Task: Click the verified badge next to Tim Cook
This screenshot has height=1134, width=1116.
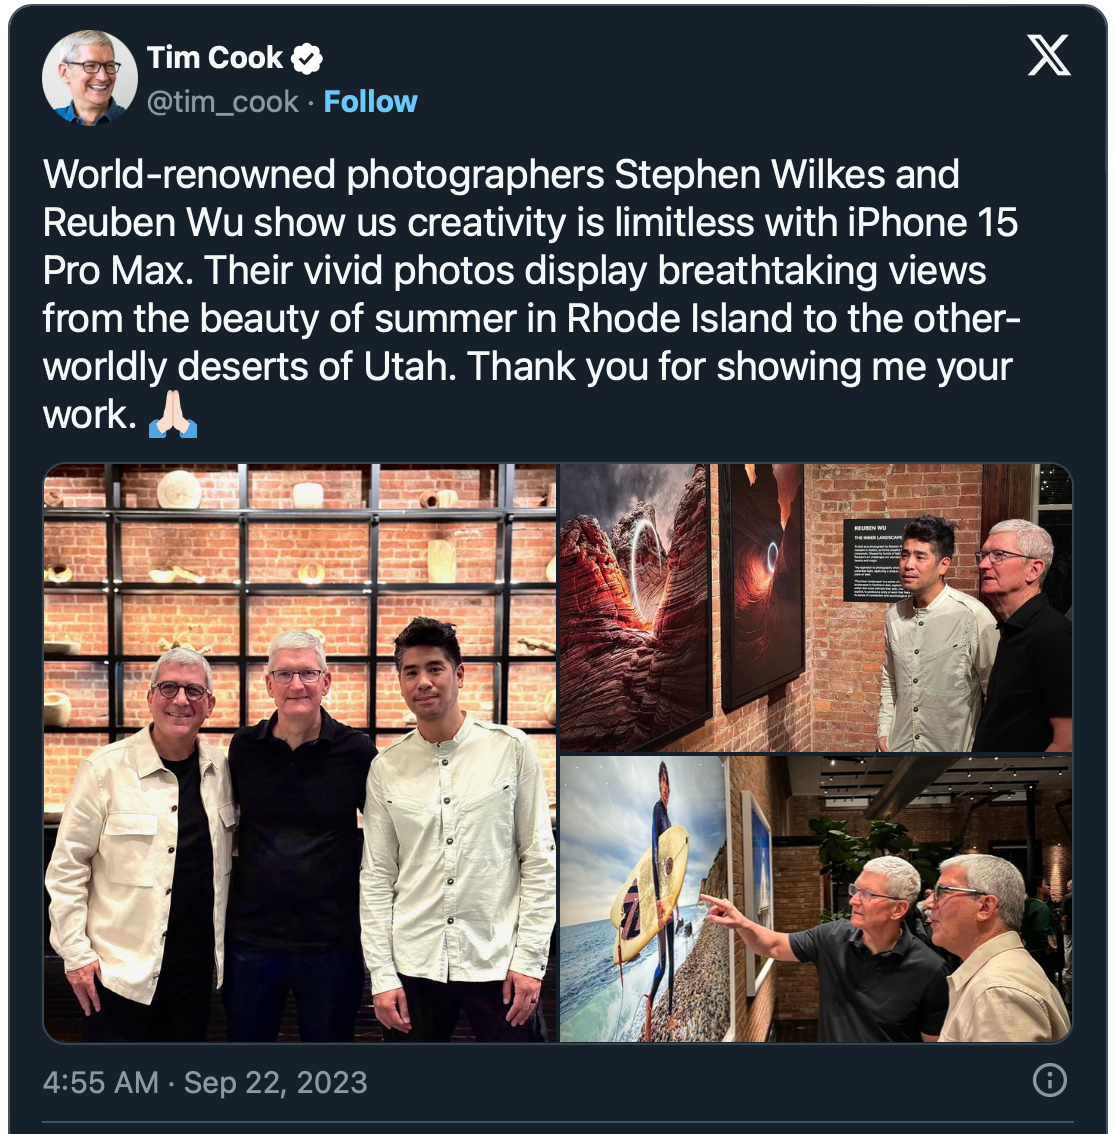Action: tap(307, 59)
